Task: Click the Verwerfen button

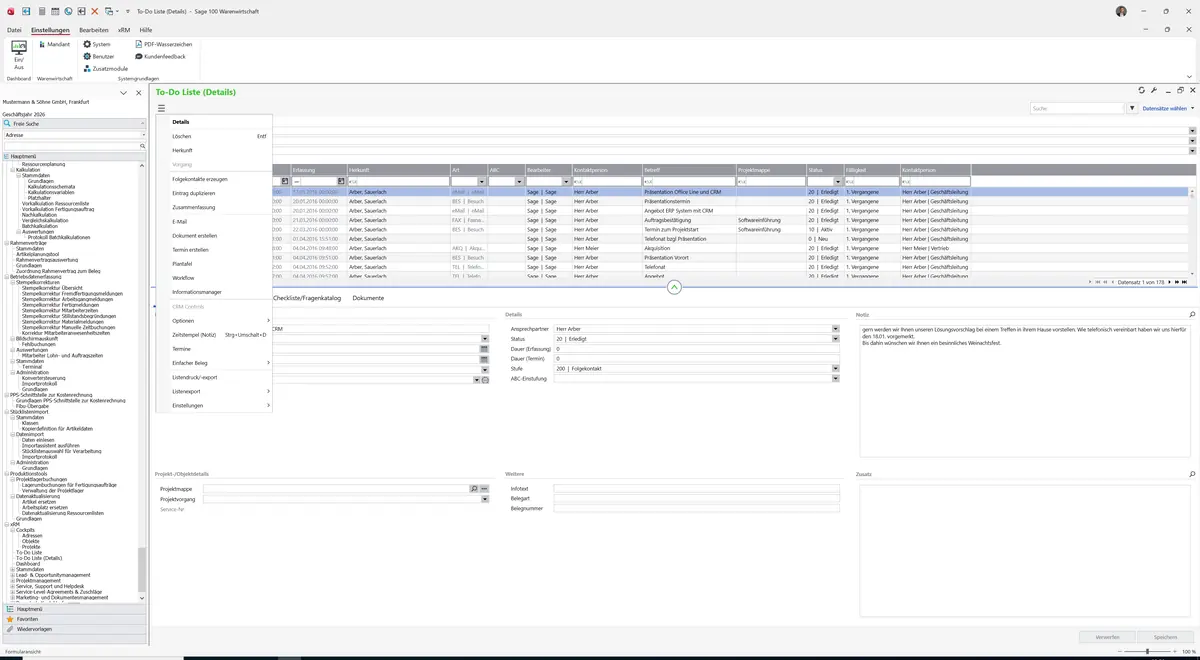Action: [x=1108, y=637]
